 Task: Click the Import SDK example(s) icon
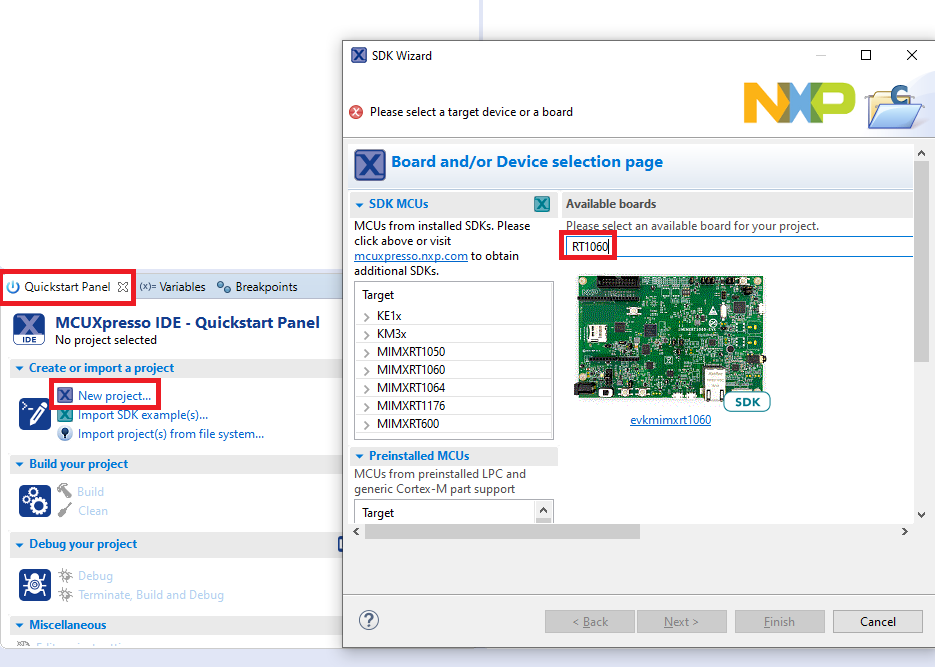[x=65, y=415]
